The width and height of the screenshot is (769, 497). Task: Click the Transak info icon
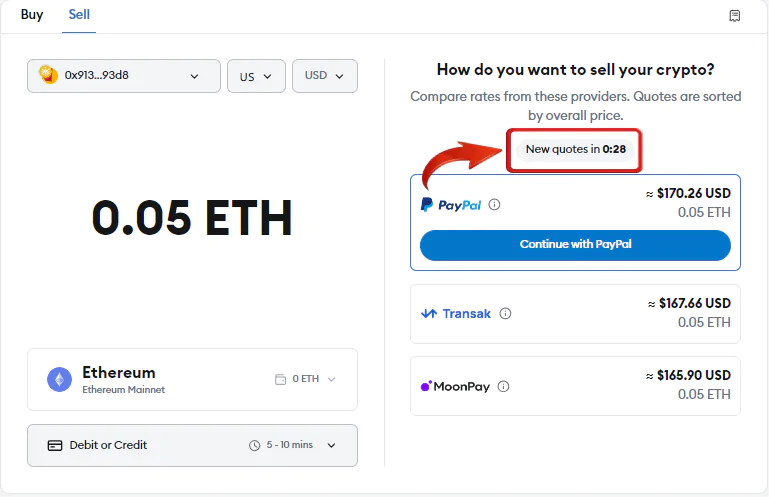coord(505,313)
